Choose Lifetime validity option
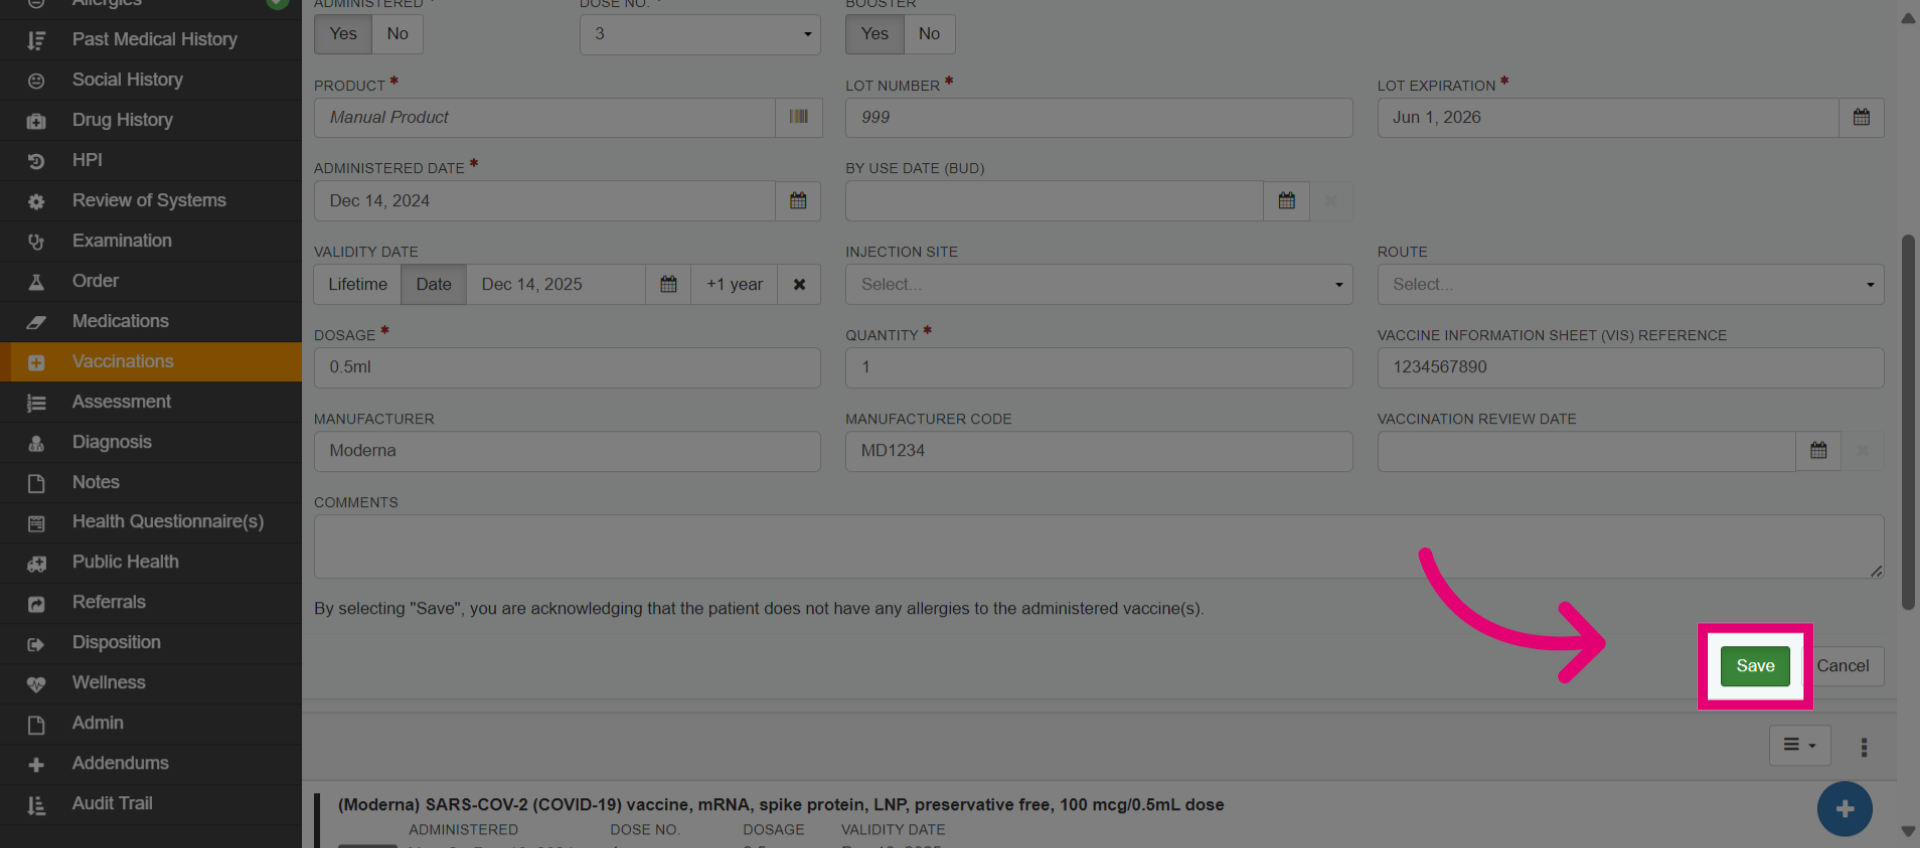The width and height of the screenshot is (1920, 848). pos(358,284)
